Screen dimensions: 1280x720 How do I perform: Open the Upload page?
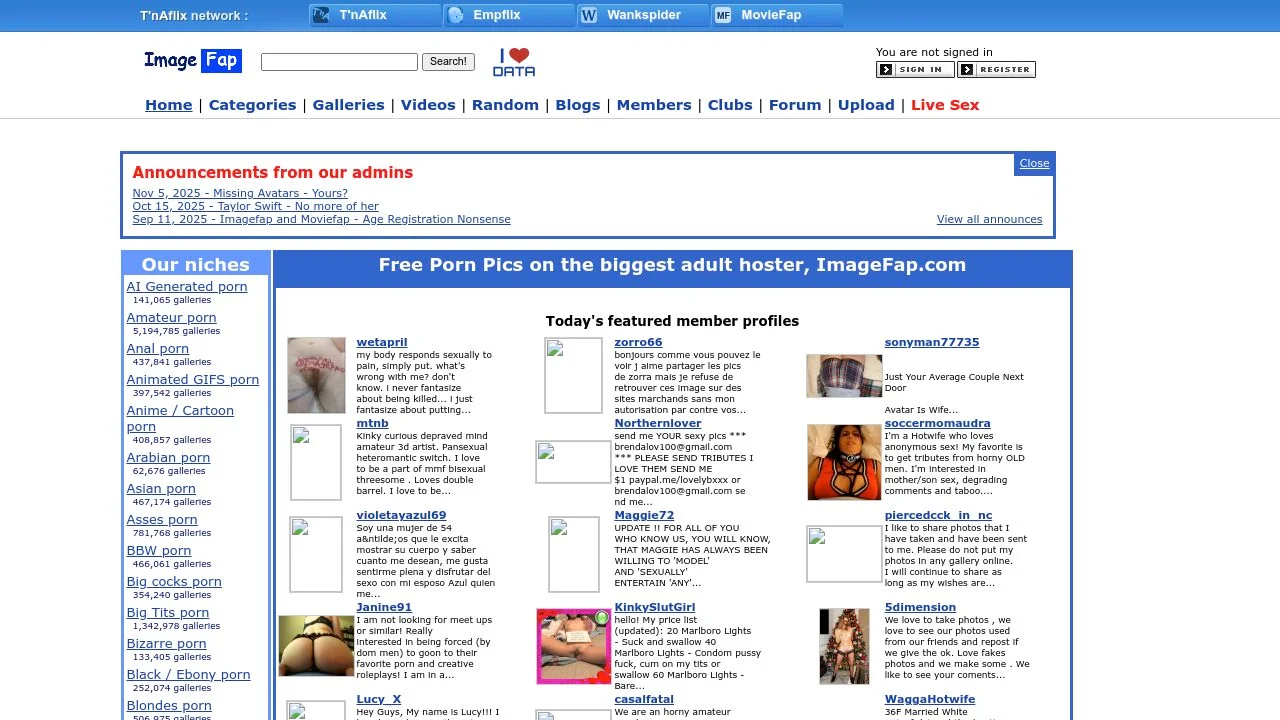click(x=866, y=104)
